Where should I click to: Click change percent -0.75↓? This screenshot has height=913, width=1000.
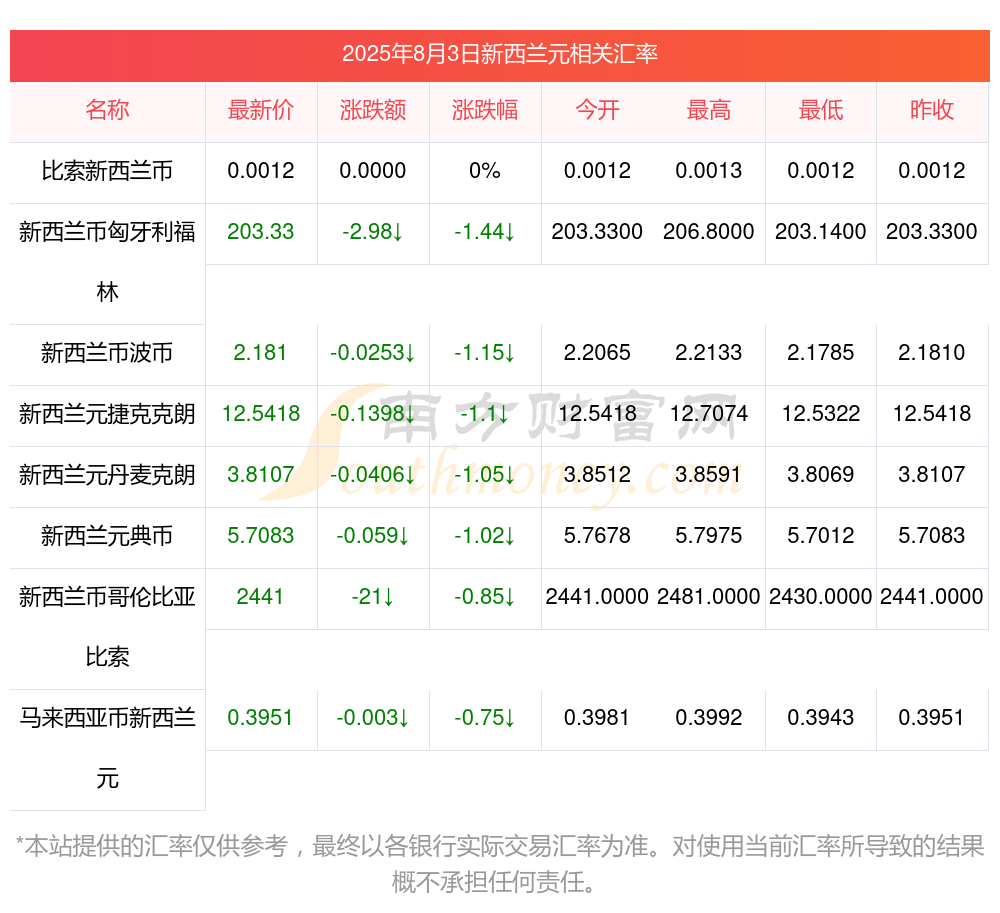(x=485, y=718)
